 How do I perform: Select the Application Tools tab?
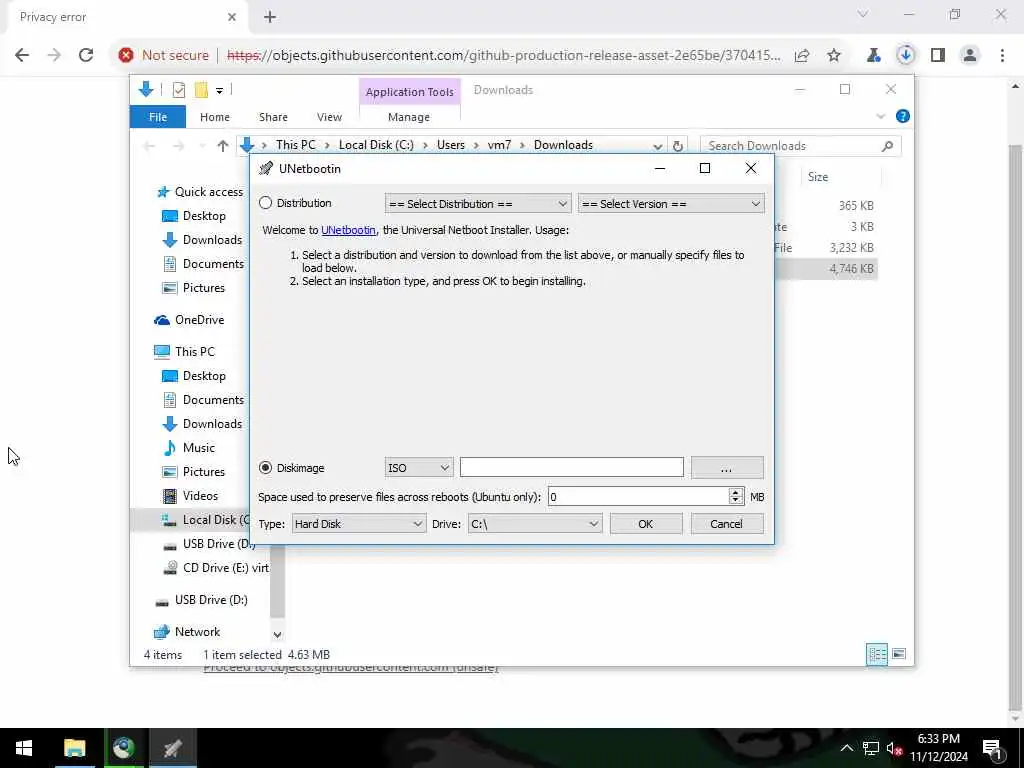[x=409, y=92]
